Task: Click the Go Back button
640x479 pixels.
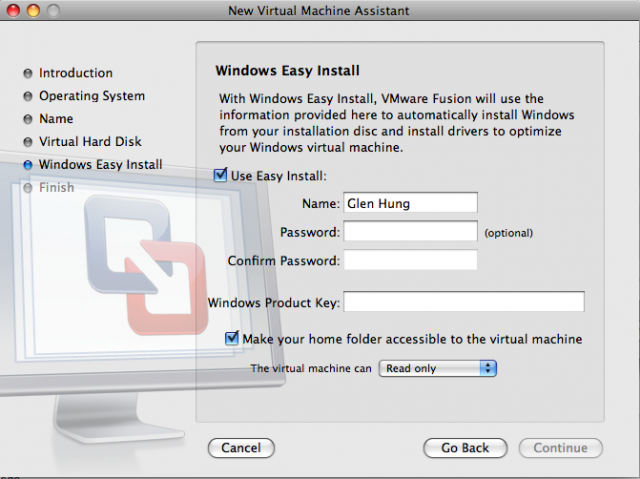Action: point(465,448)
